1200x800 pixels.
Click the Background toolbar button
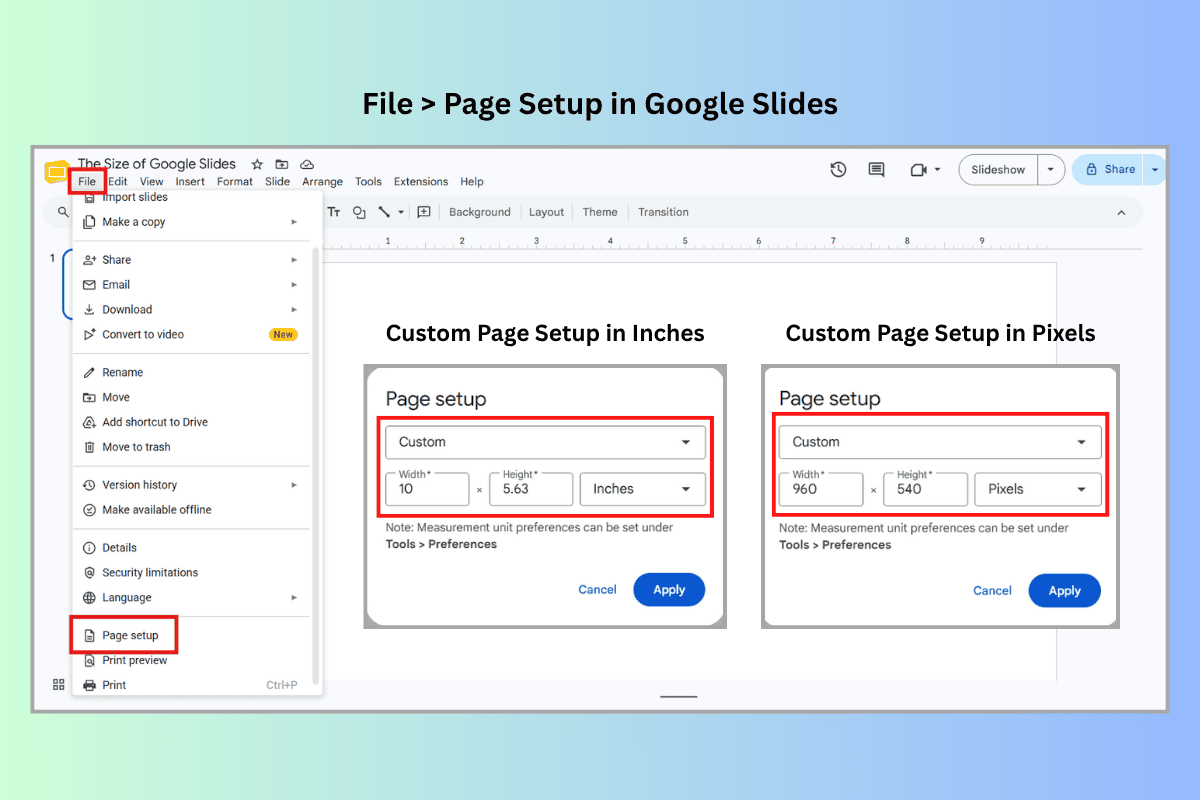[x=480, y=212]
